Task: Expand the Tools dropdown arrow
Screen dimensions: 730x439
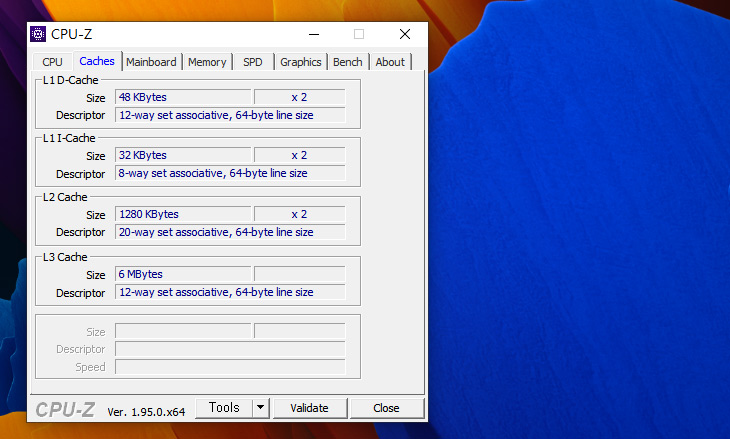Action: click(261, 408)
